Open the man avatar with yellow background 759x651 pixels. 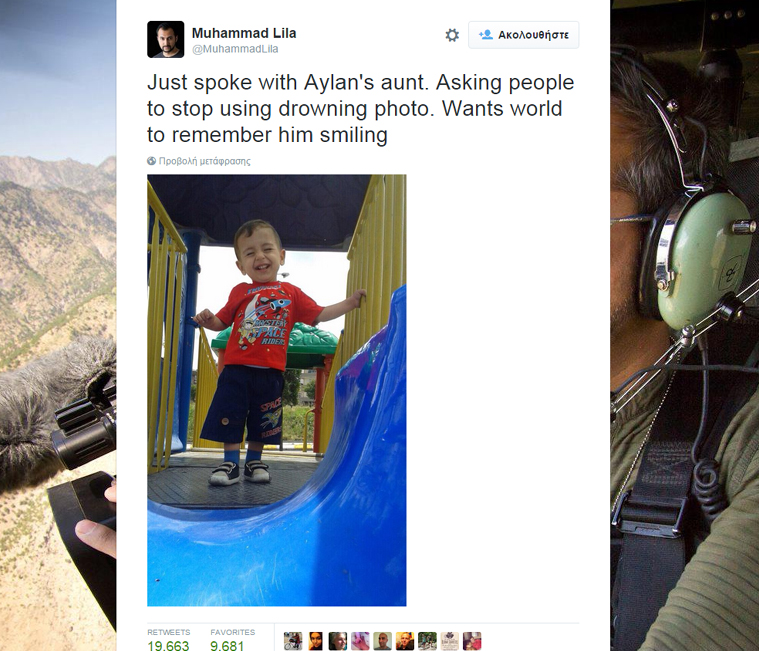(405, 641)
